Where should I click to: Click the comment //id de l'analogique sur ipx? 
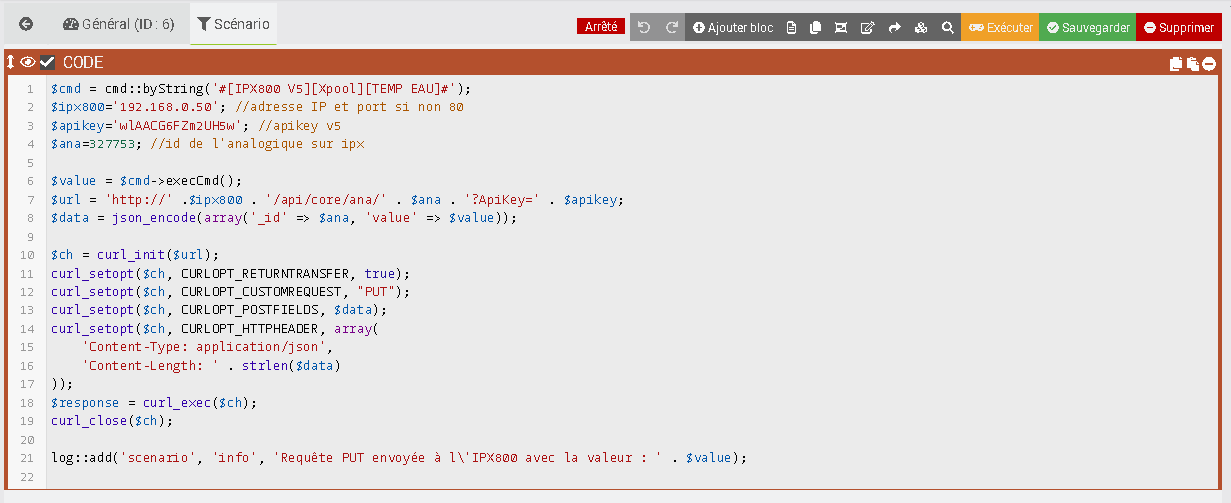257,144
